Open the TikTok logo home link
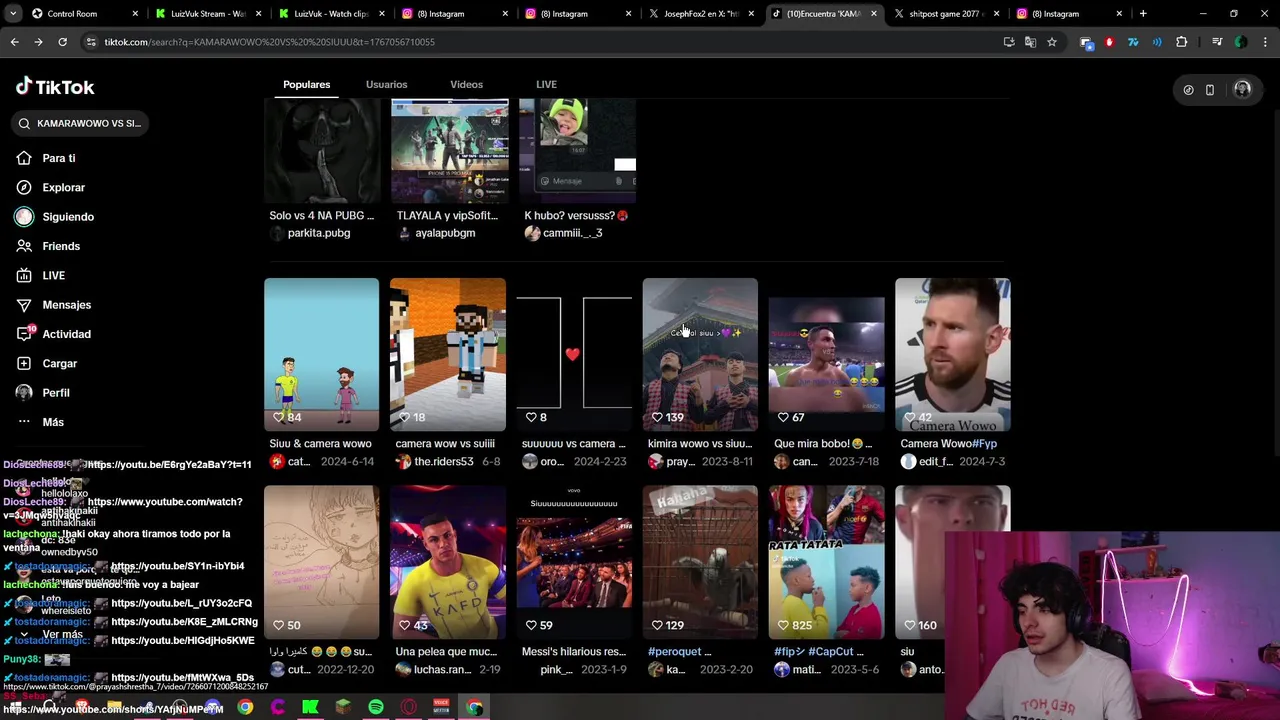1280x720 pixels. (x=55, y=87)
